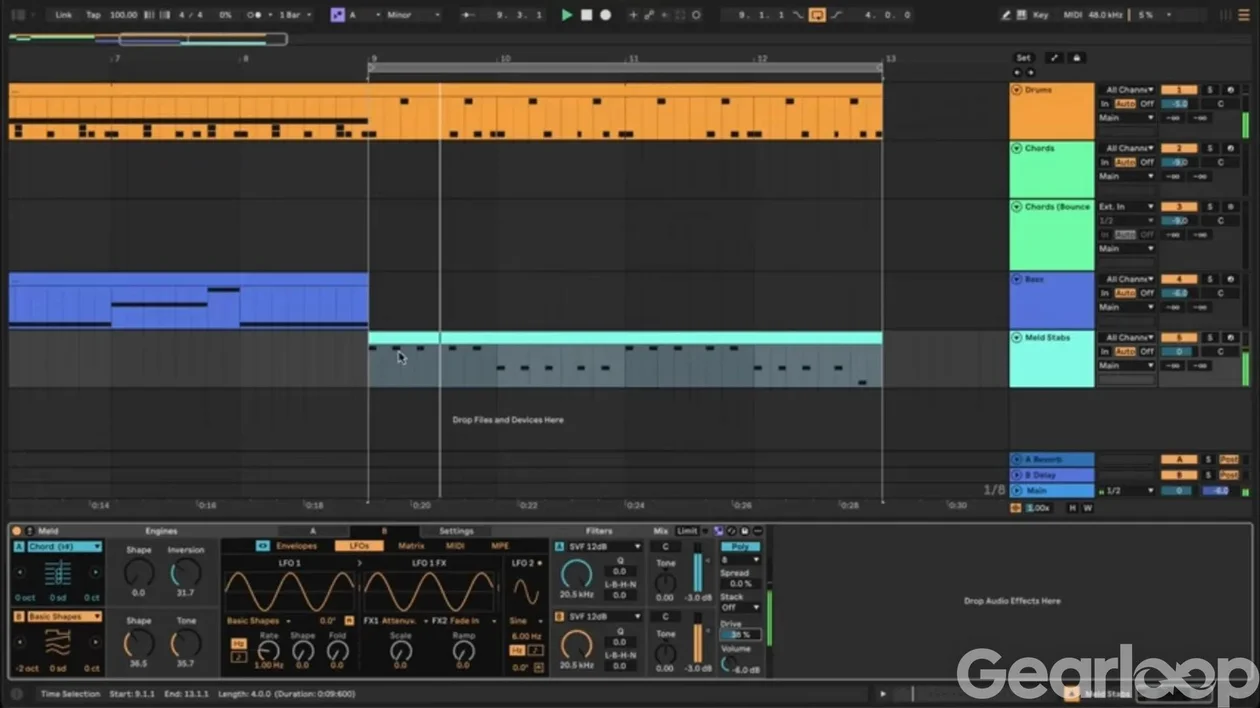The width and height of the screenshot is (1260, 708).
Task: Arm the Arrangement Record button
Action: [605, 15]
